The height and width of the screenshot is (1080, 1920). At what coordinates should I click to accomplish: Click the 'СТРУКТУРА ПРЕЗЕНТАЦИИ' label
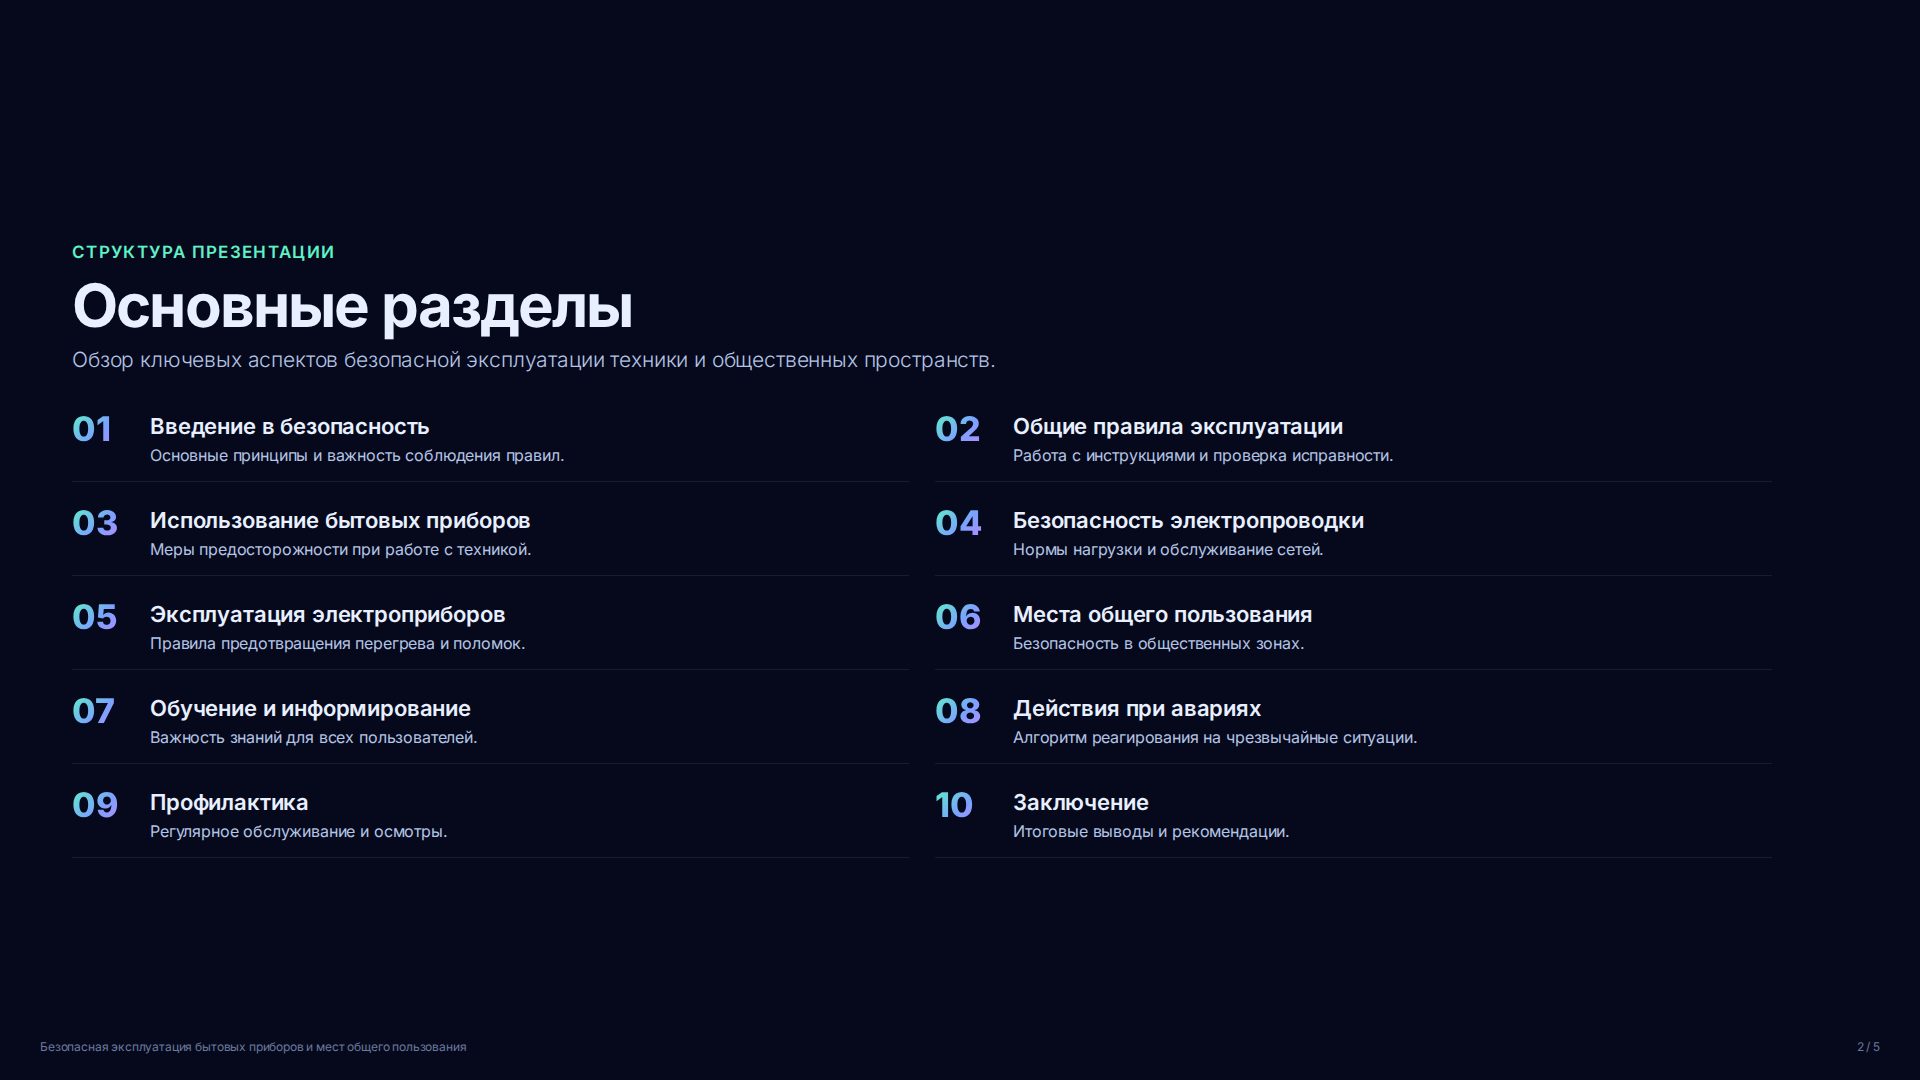203,252
